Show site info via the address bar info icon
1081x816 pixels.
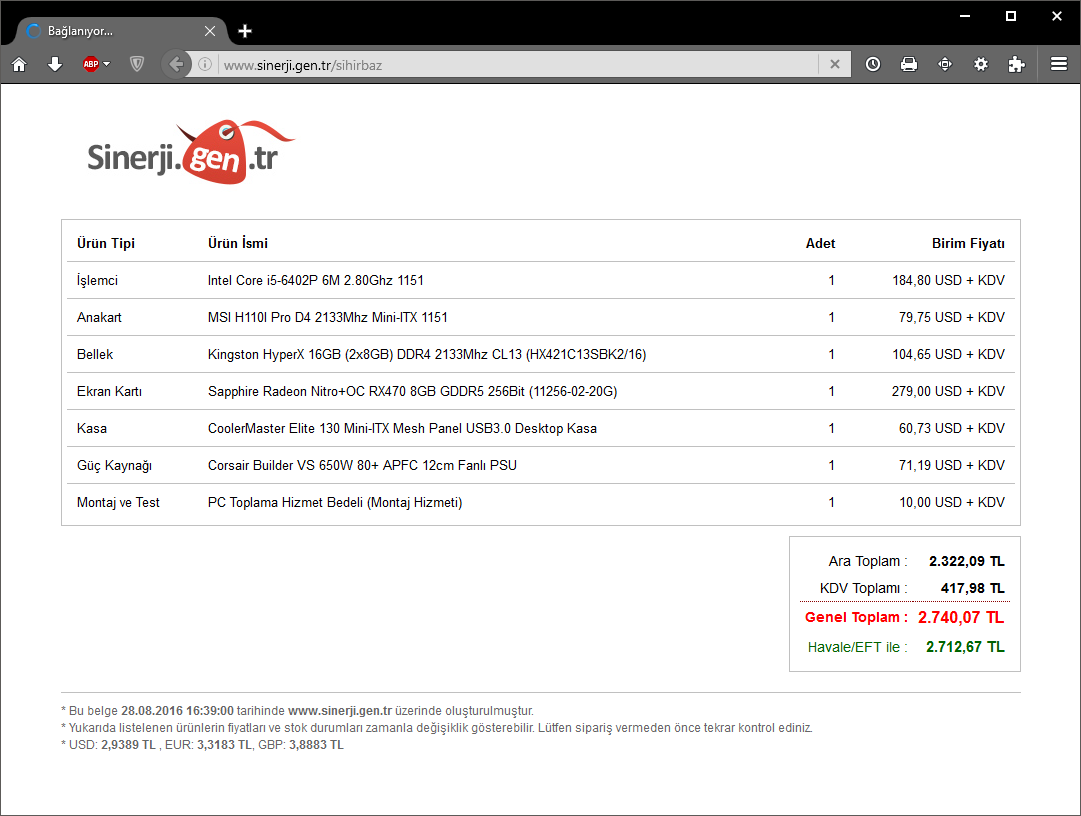click(x=205, y=64)
